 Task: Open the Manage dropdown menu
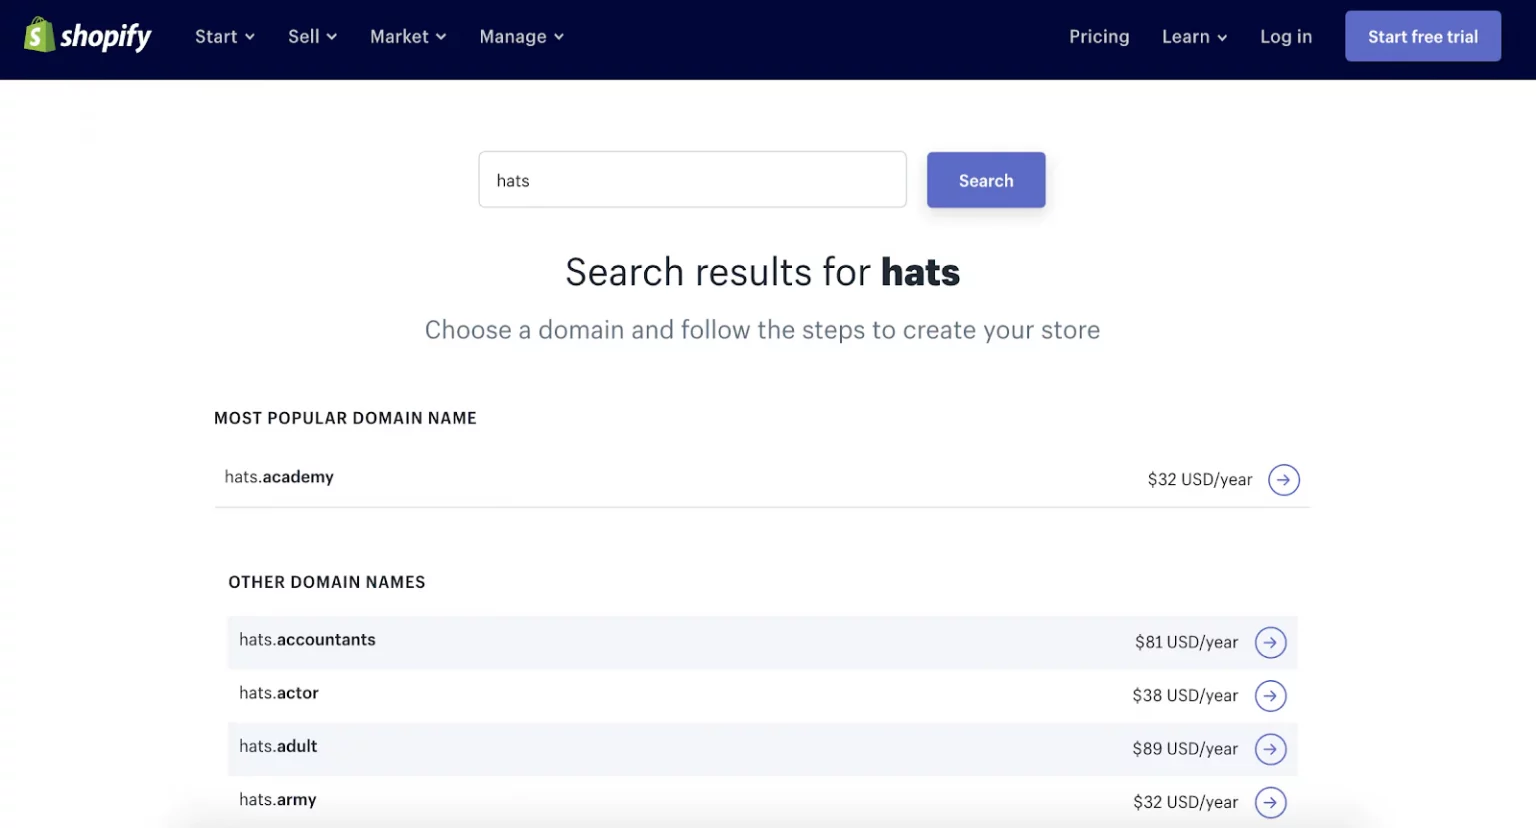tap(521, 37)
